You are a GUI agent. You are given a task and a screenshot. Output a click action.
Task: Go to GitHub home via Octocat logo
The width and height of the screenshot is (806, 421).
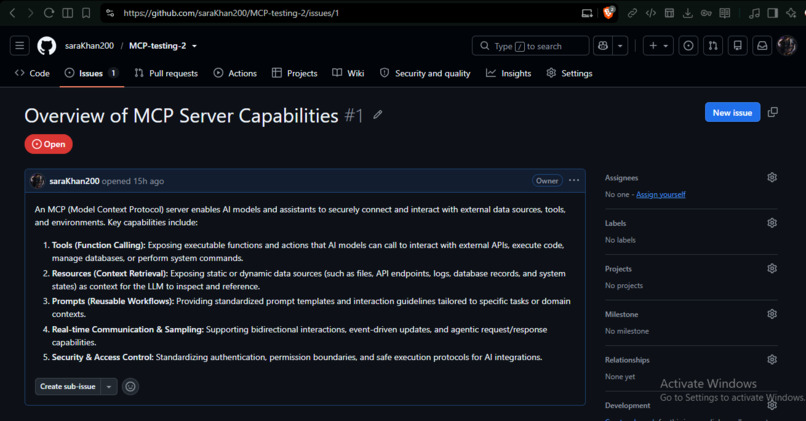tap(47, 46)
